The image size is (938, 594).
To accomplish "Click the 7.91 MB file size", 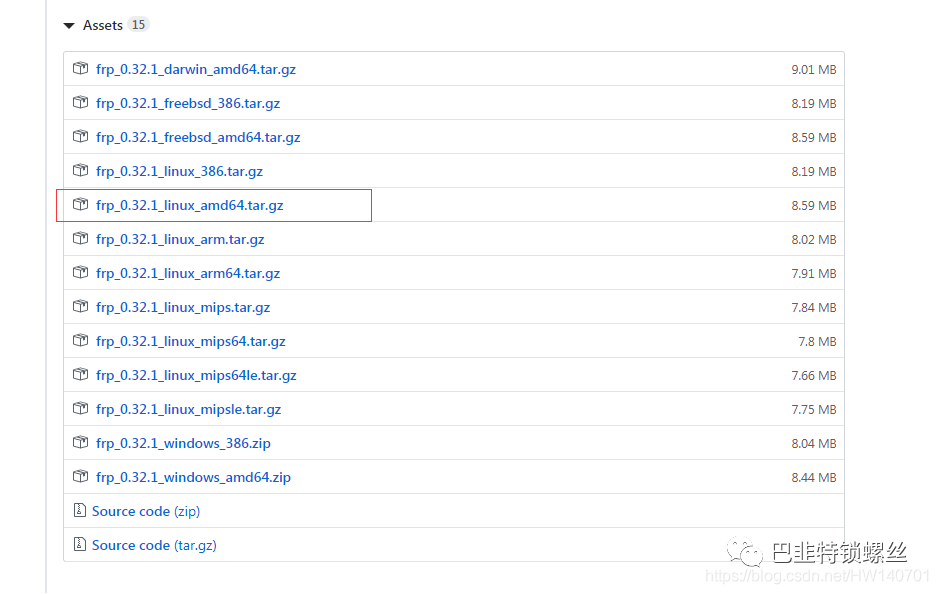I will 814,274.
